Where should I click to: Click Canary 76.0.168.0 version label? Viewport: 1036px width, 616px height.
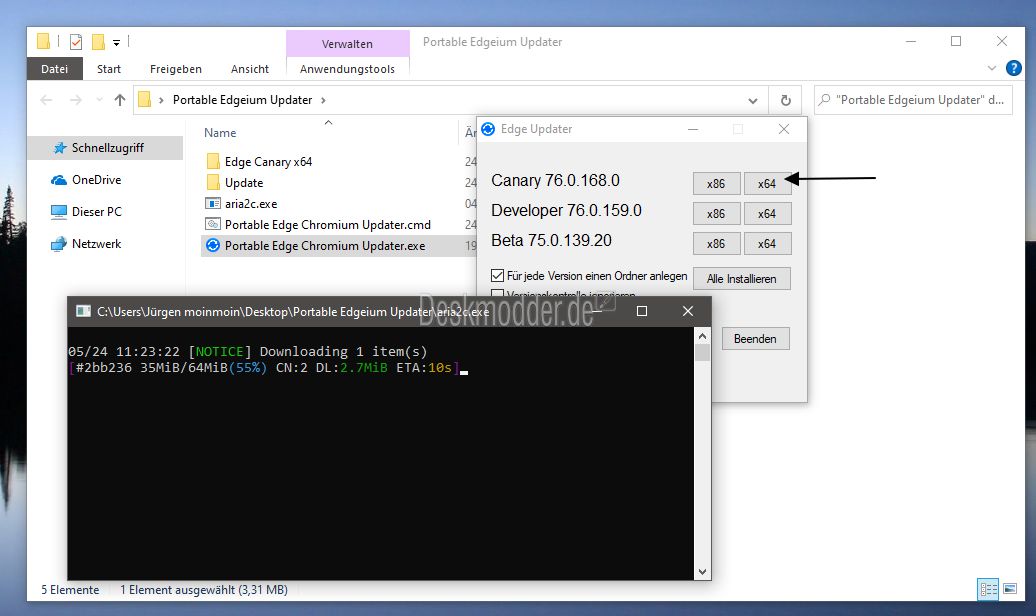point(556,180)
